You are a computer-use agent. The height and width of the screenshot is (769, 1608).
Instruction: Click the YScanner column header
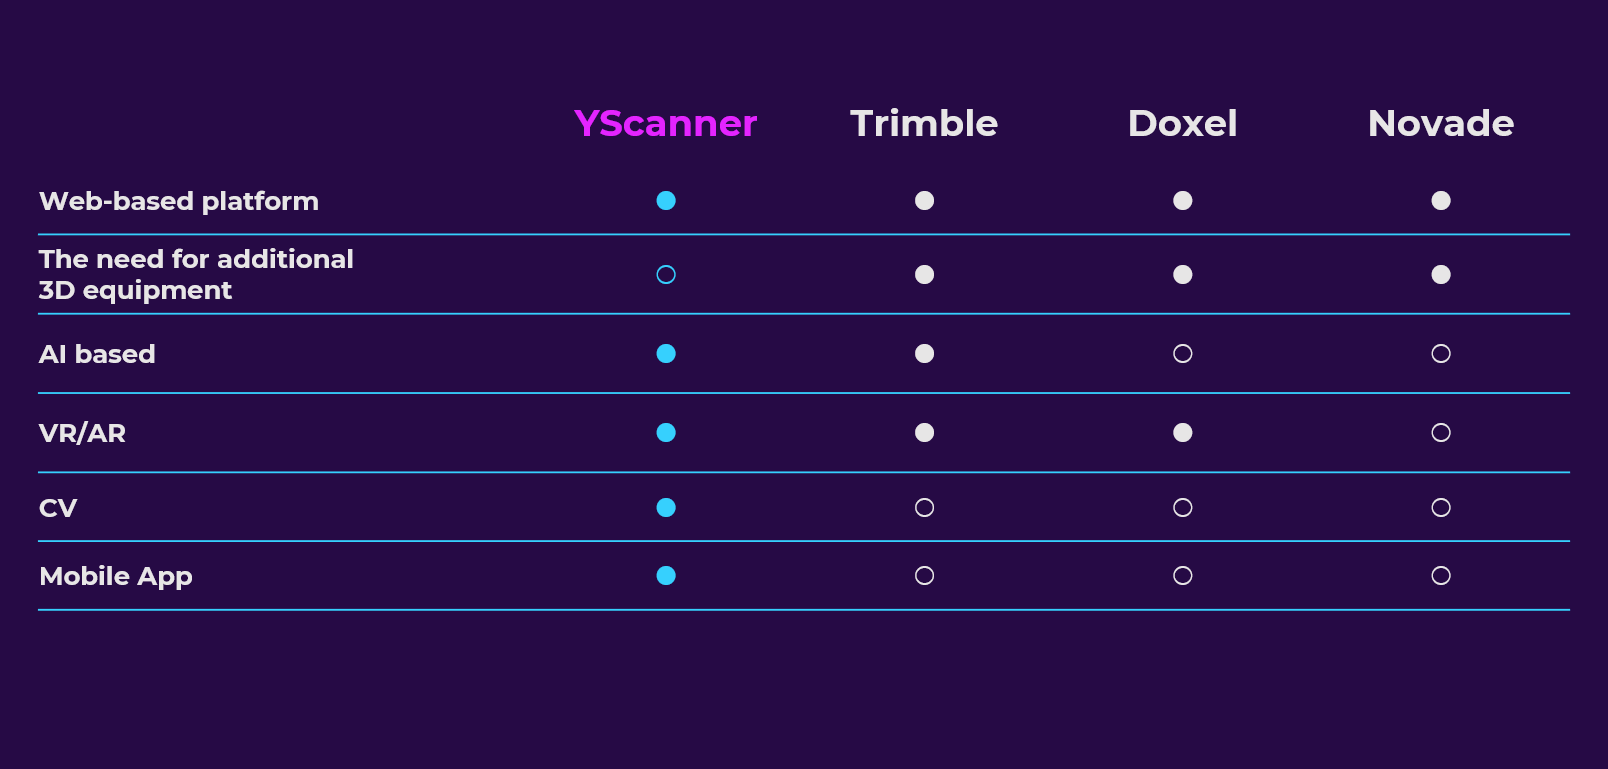pos(665,123)
